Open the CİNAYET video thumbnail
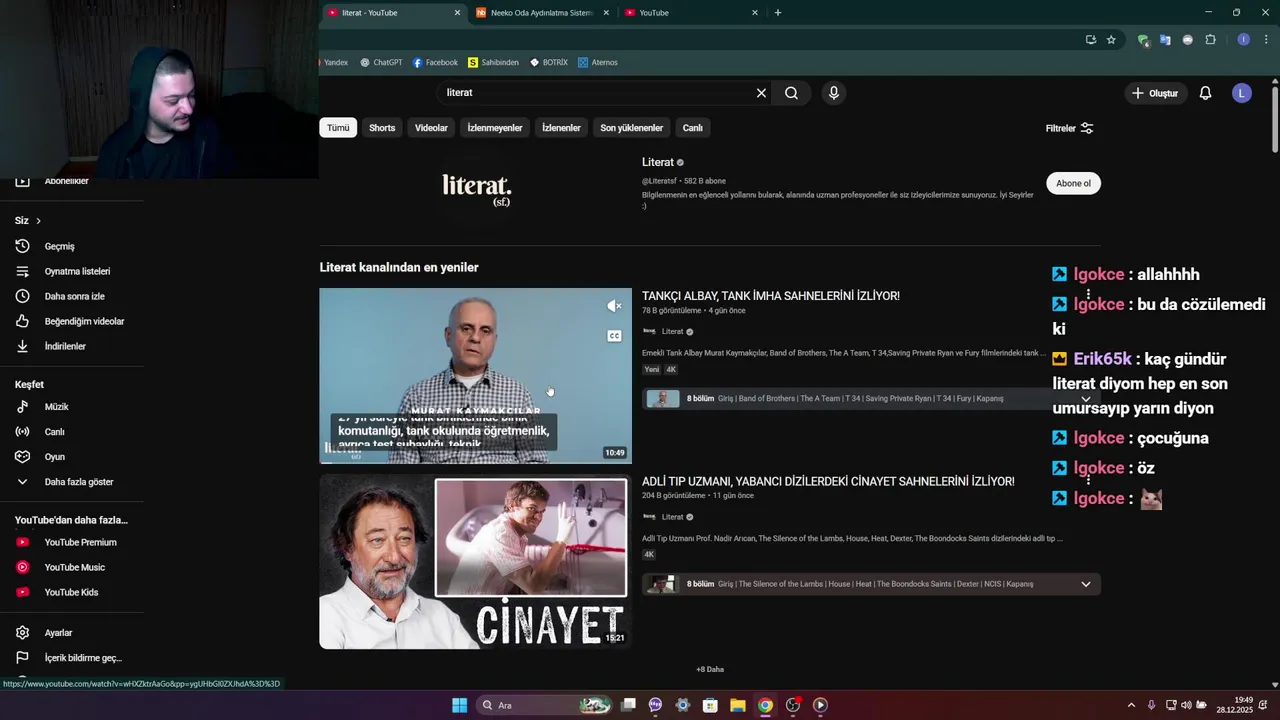1280x720 pixels. (475, 562)
